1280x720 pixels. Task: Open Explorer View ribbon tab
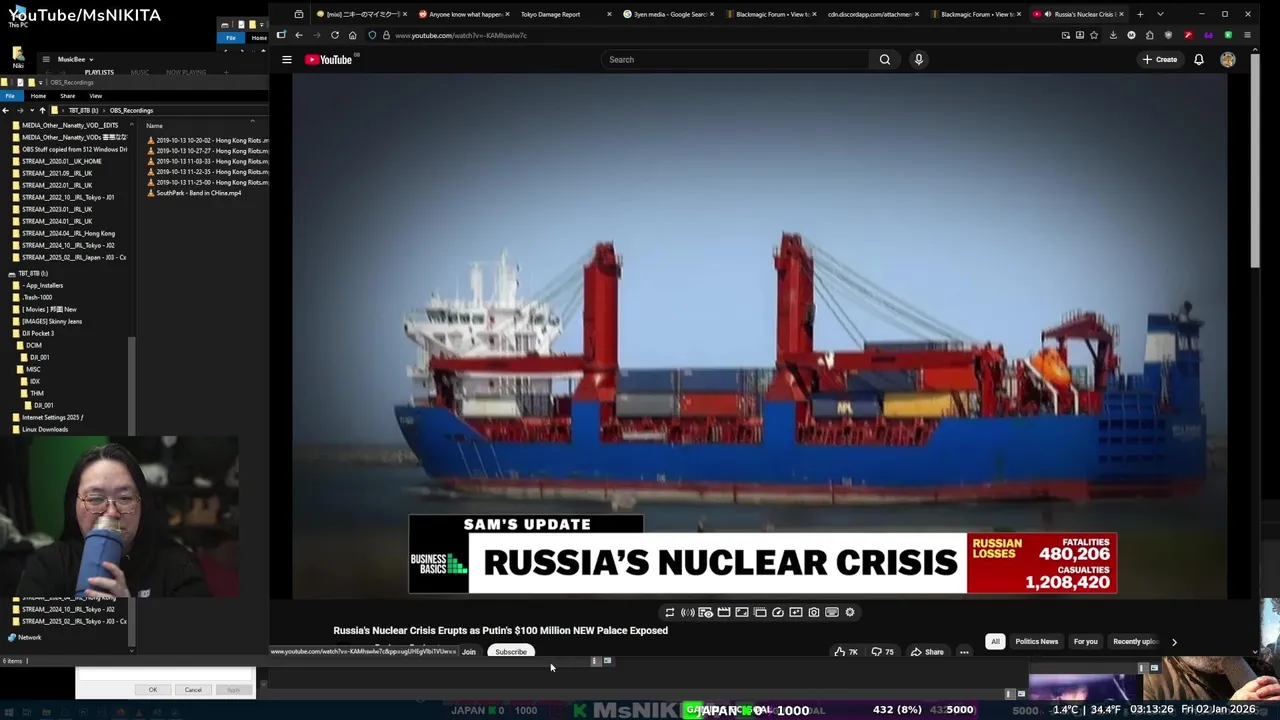95,96
